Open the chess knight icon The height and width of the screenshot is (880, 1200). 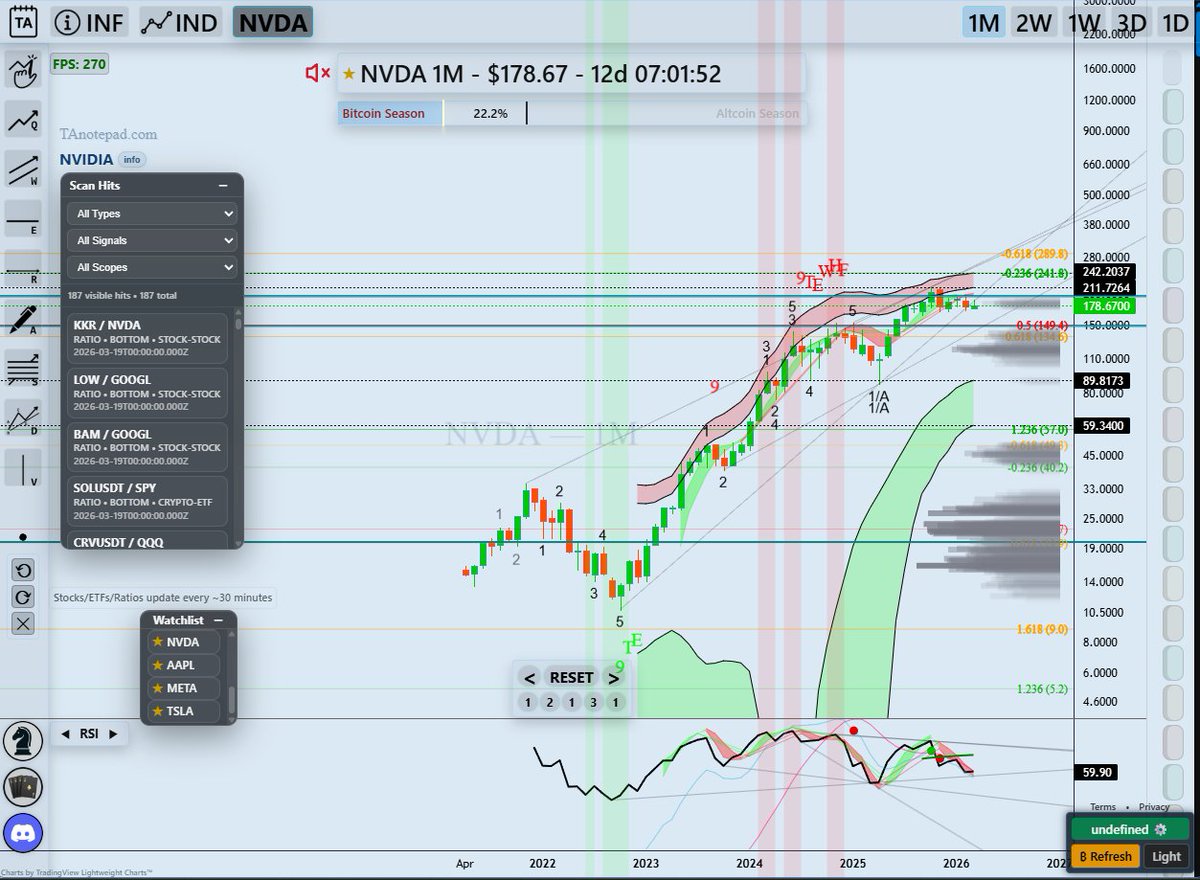23,741
